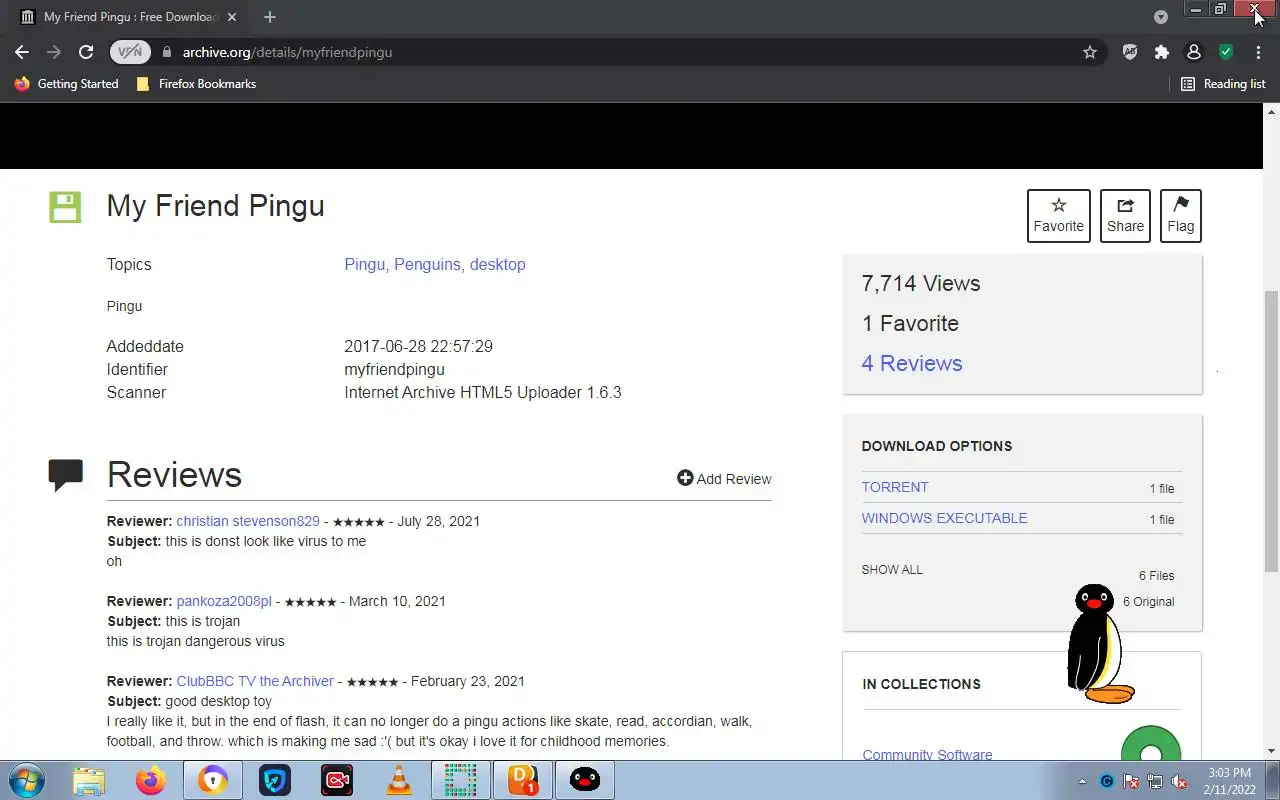This screenshot has height=800, width=1280.
Task: Switch to the Chrome taskbar button
Action: pyautogui.click(x=212, y=780)
